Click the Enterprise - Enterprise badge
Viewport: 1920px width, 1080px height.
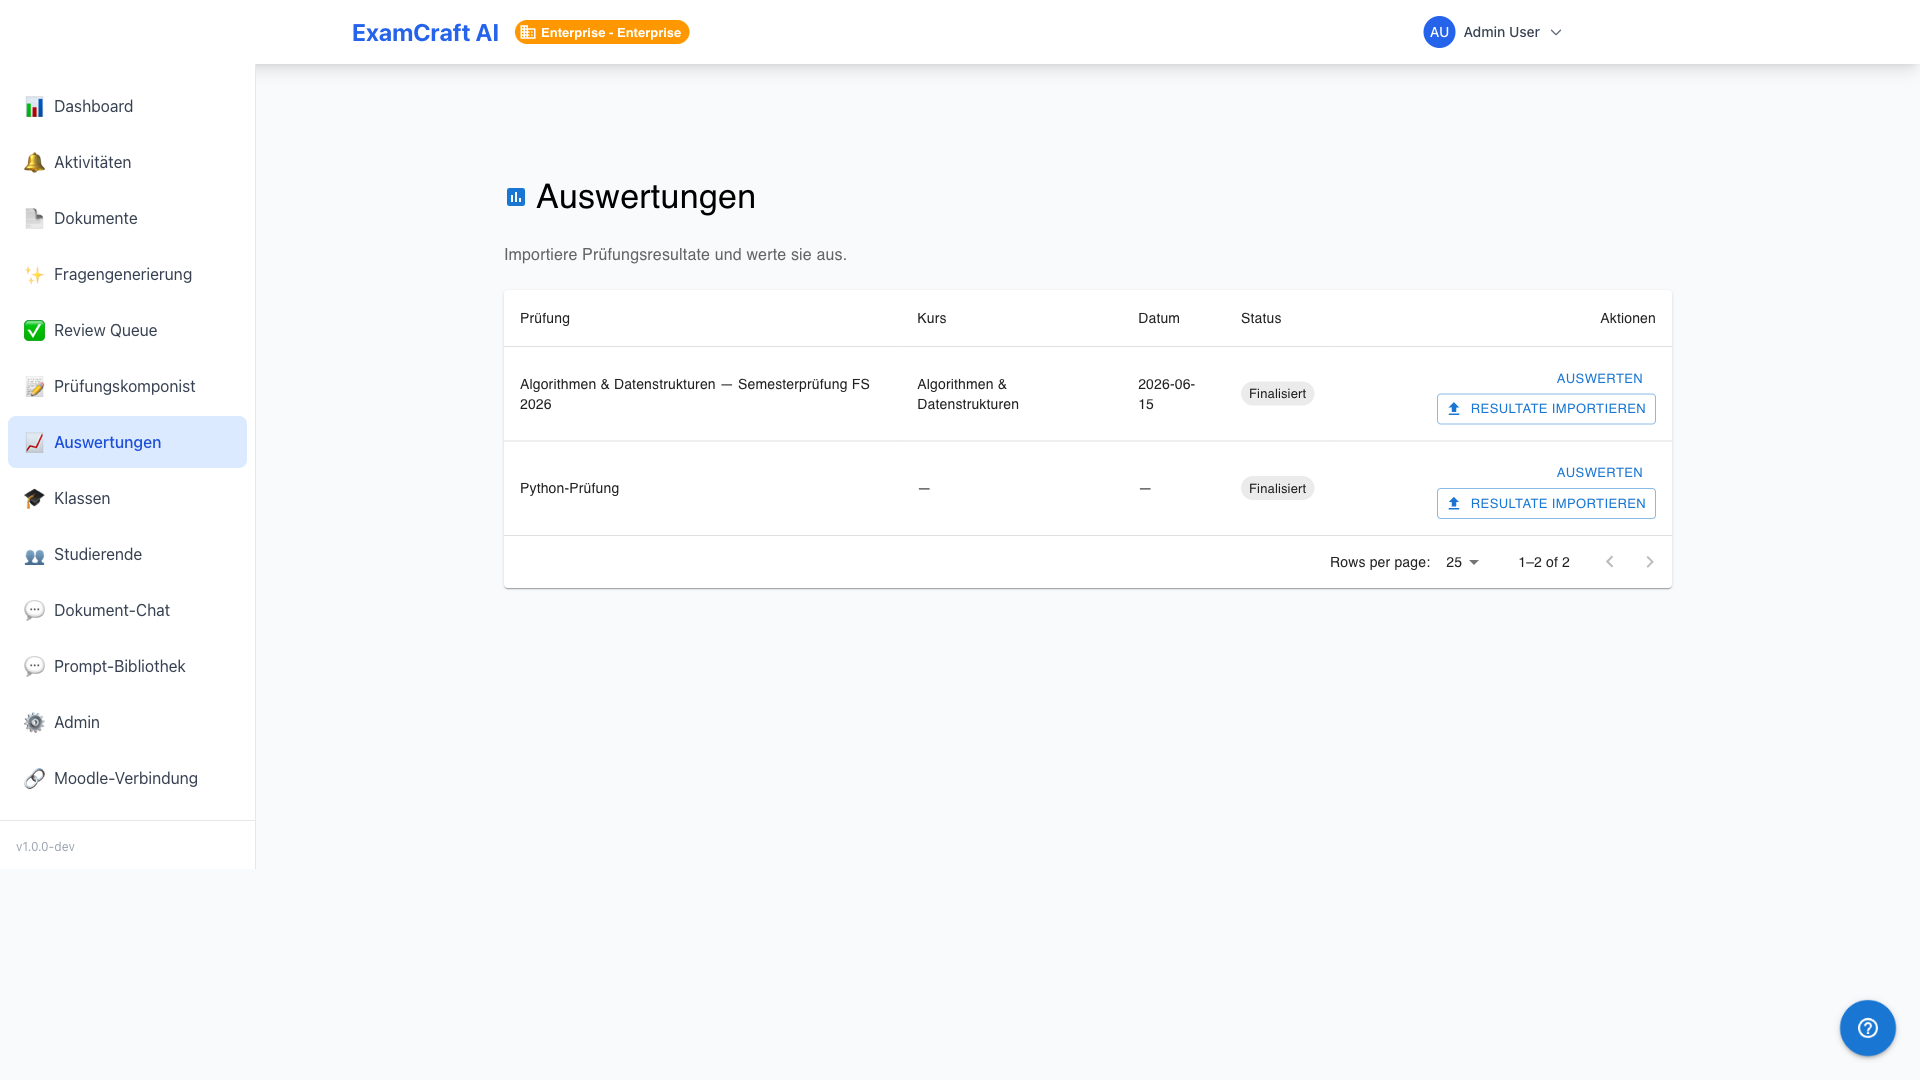pyautogui.click(x=602, y=32)
